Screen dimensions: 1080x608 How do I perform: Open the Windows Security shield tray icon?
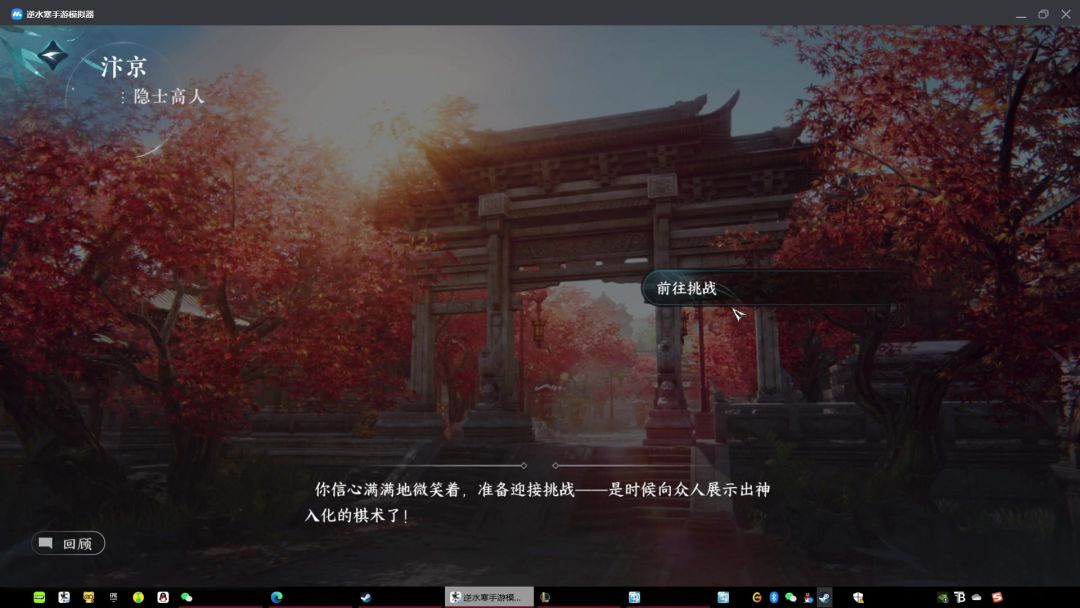(x=858, y=597)
